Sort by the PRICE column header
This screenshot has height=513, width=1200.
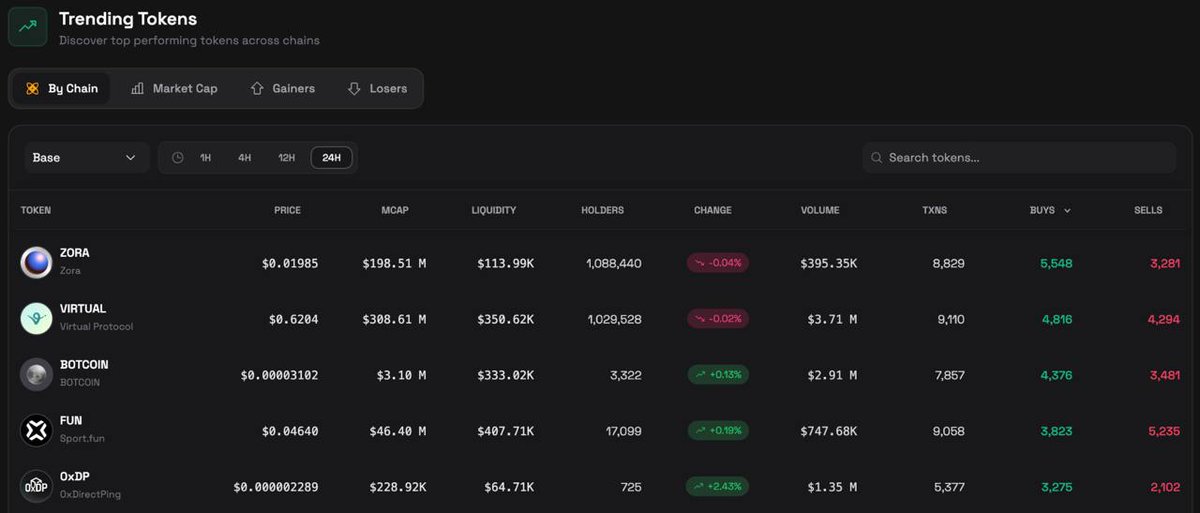point(288,211)
